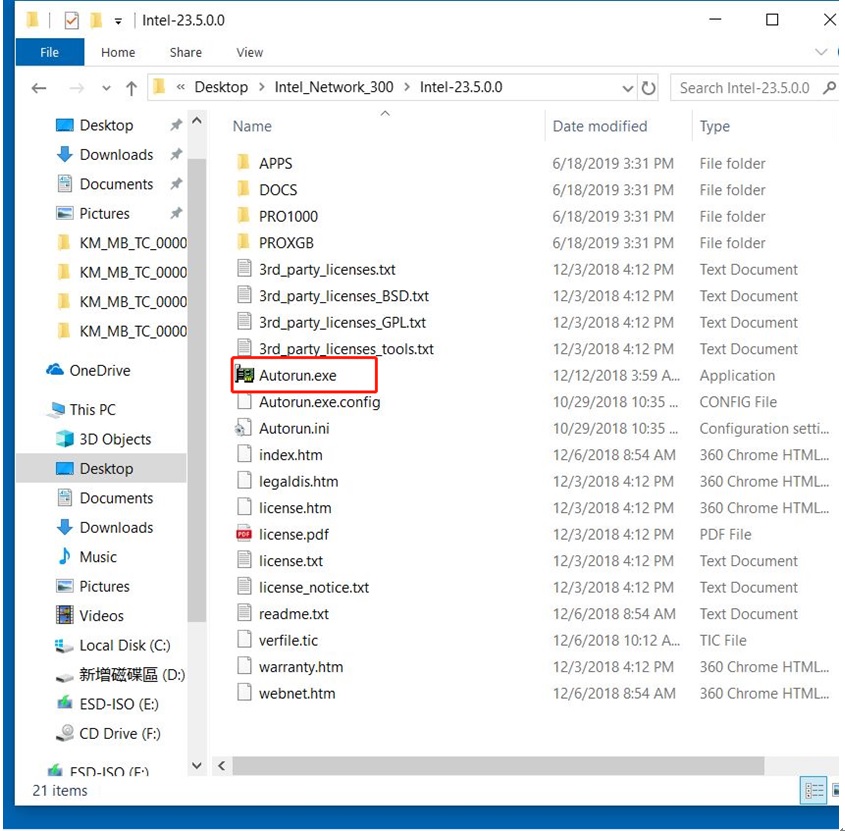Expand the address bar history dropdown
The height and width of the screenshot is (831, 845).
coord(627,88)
